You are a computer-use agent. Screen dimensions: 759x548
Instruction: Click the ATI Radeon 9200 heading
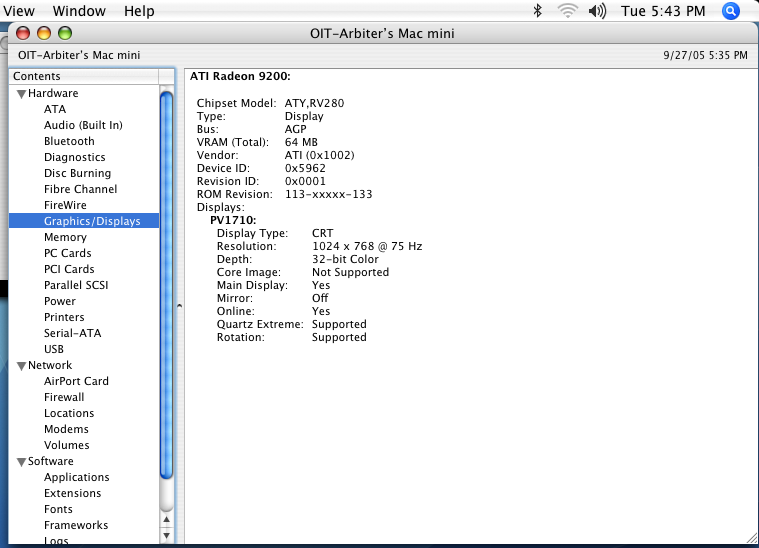240,76
